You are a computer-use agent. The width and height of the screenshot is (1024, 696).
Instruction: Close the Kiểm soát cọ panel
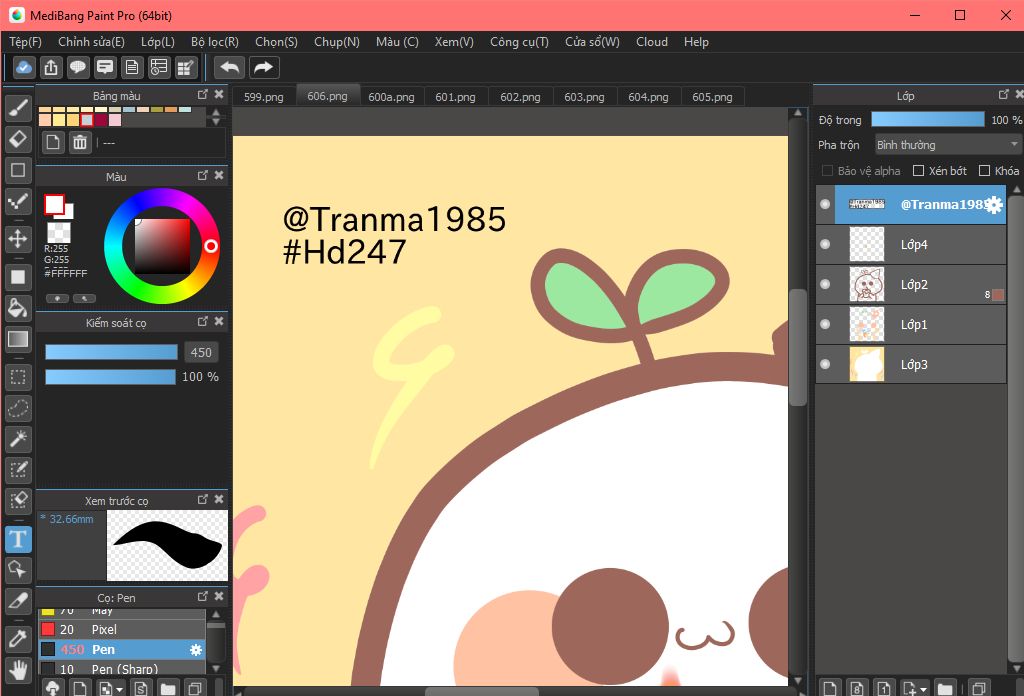point(219,321)
